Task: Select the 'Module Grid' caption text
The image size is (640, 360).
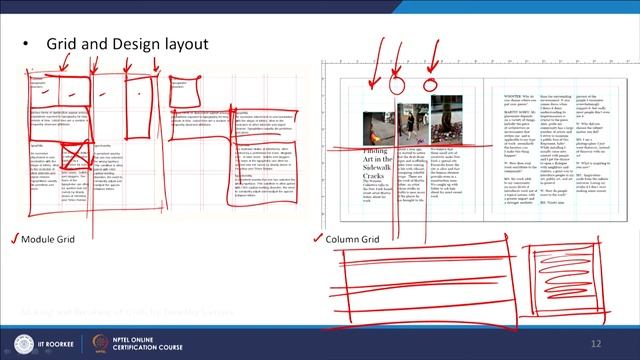Action: pyautogui.click(x=48, y=239)
